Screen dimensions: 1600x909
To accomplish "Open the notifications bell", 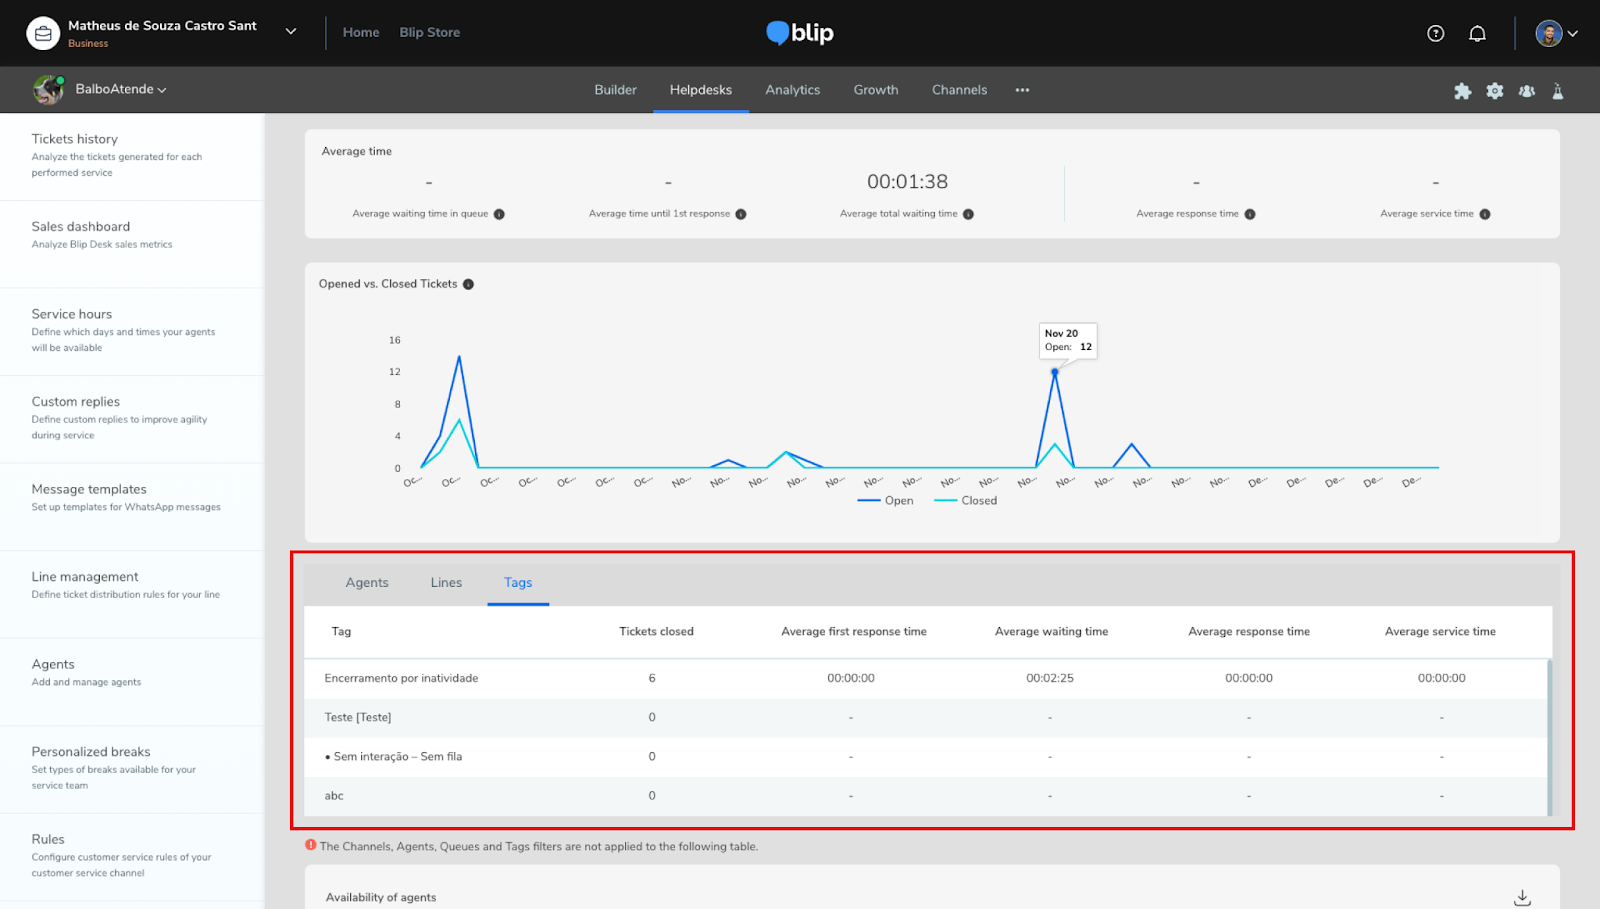I will (1477, 33).
